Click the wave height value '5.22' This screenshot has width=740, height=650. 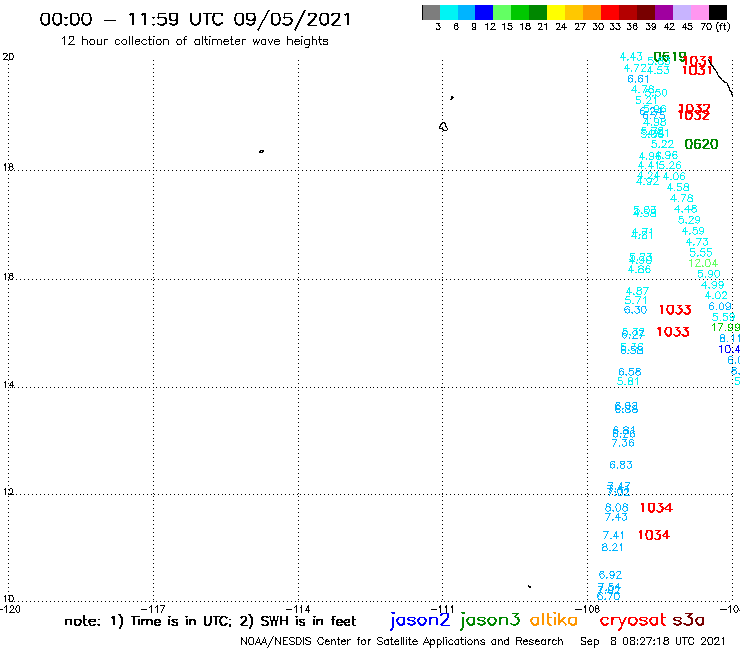662,144
